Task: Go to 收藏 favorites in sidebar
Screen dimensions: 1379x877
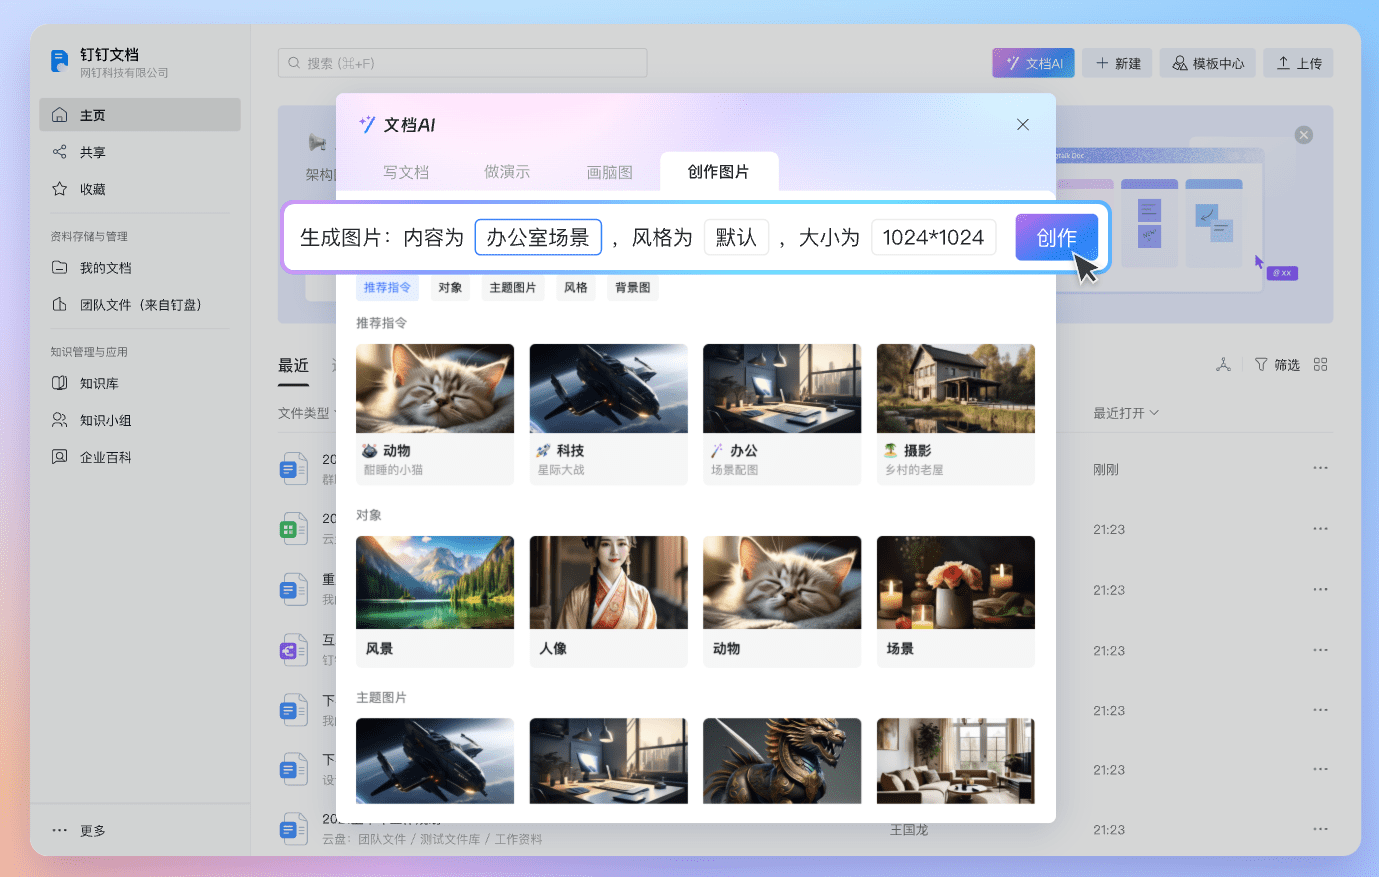Action: click(92, 189)
